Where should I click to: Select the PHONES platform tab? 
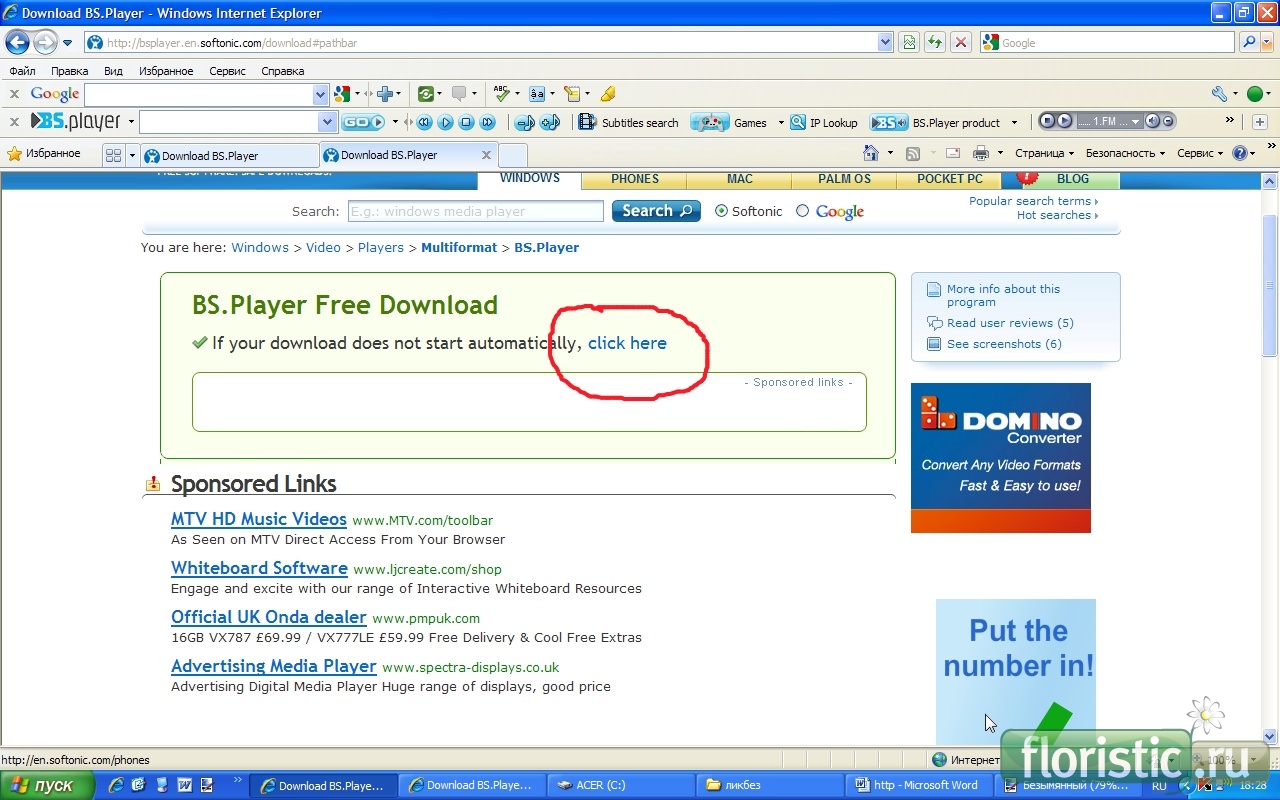(635, 179)
